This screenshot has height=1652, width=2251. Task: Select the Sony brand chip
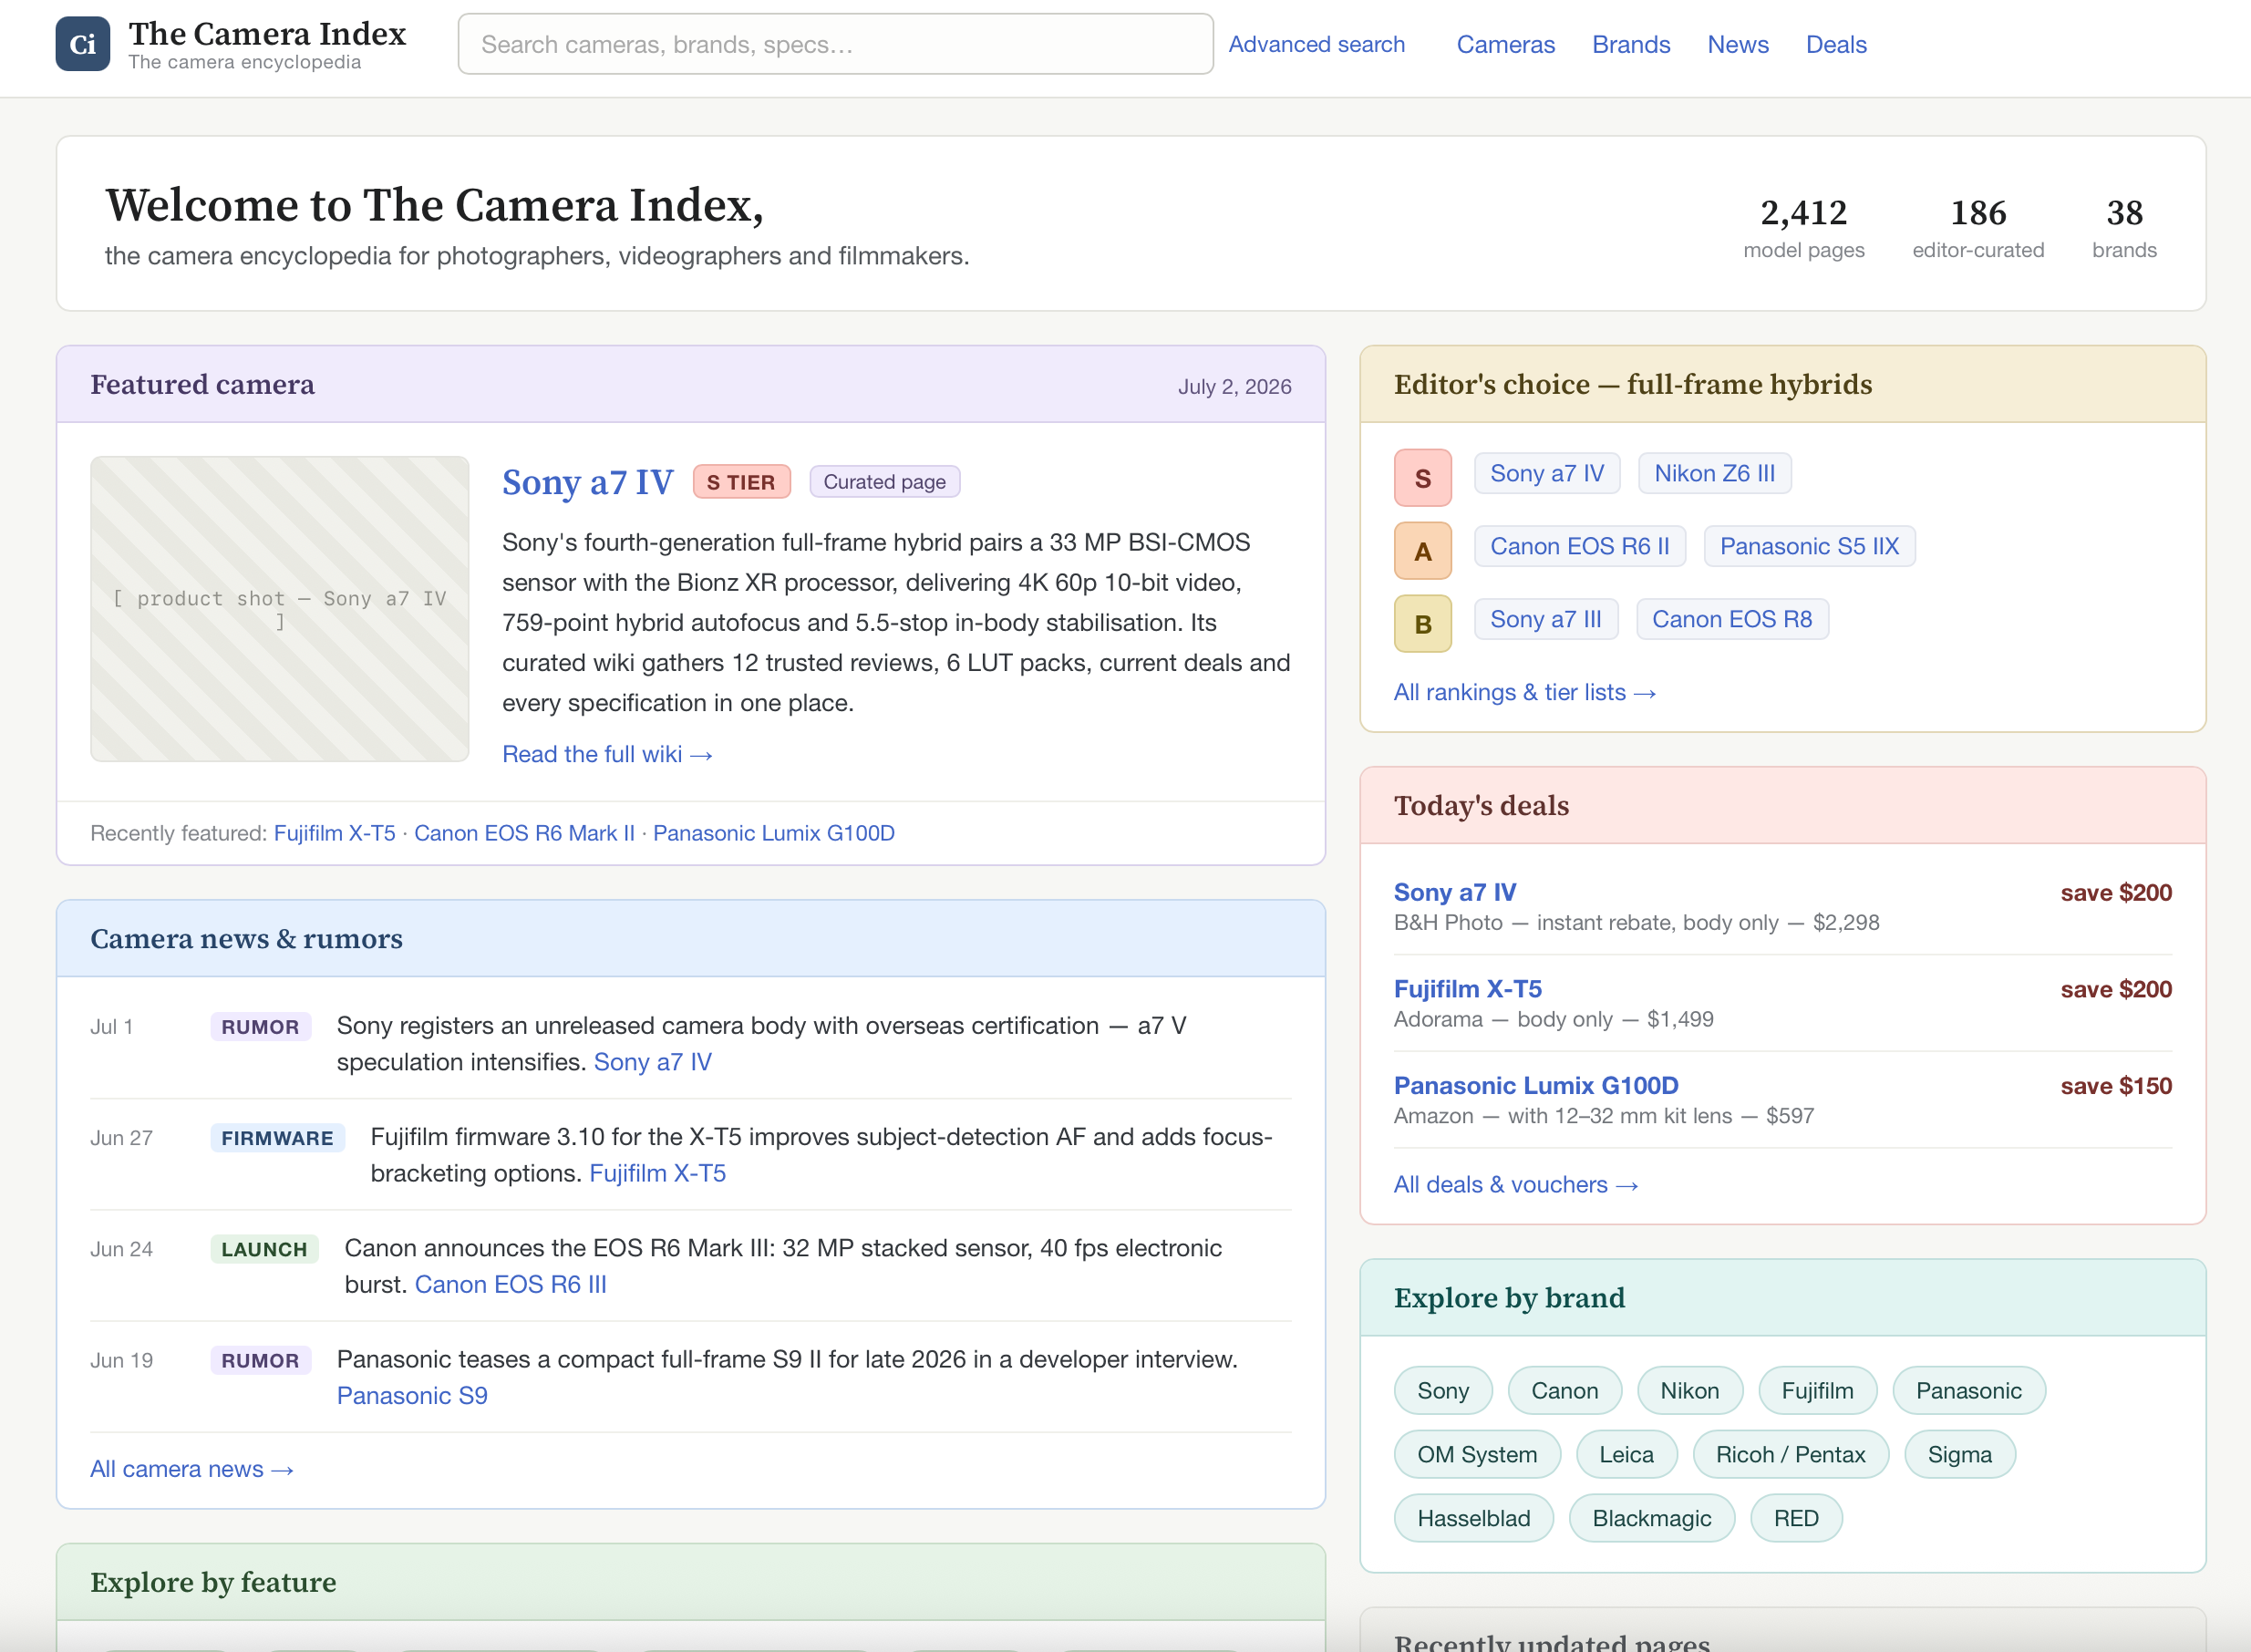[1443, 1391]
